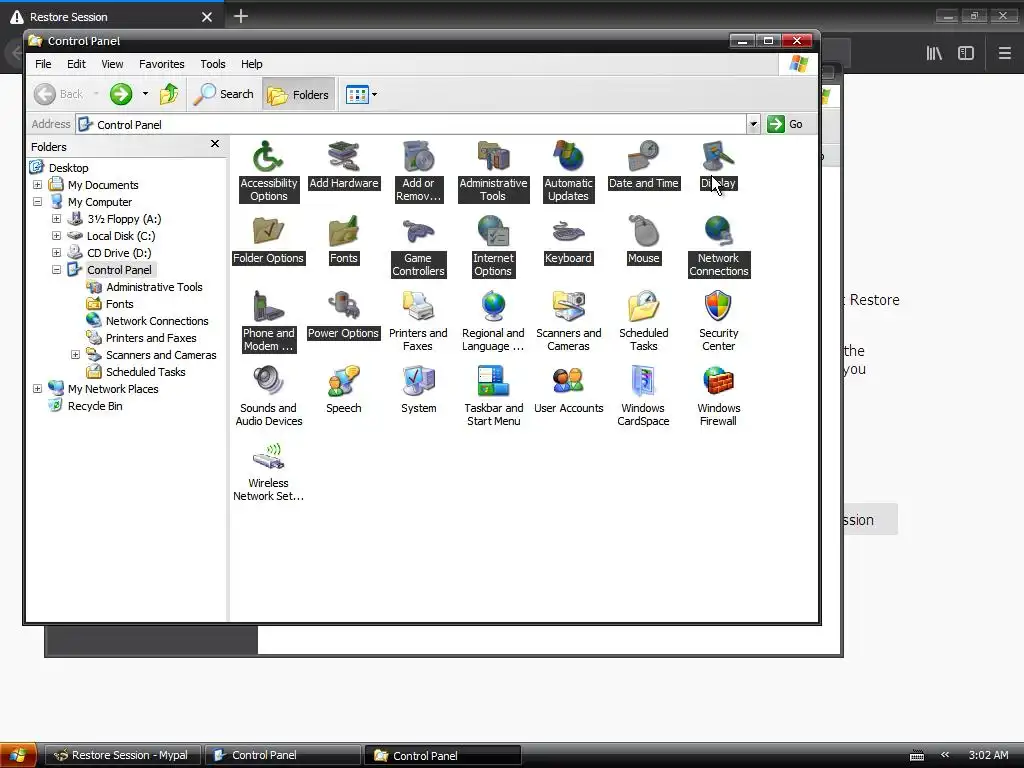Viewport: 1024px width, 768px height.
Task: Open the View menu
Action: pyautogui.click(x=112, y=64)
